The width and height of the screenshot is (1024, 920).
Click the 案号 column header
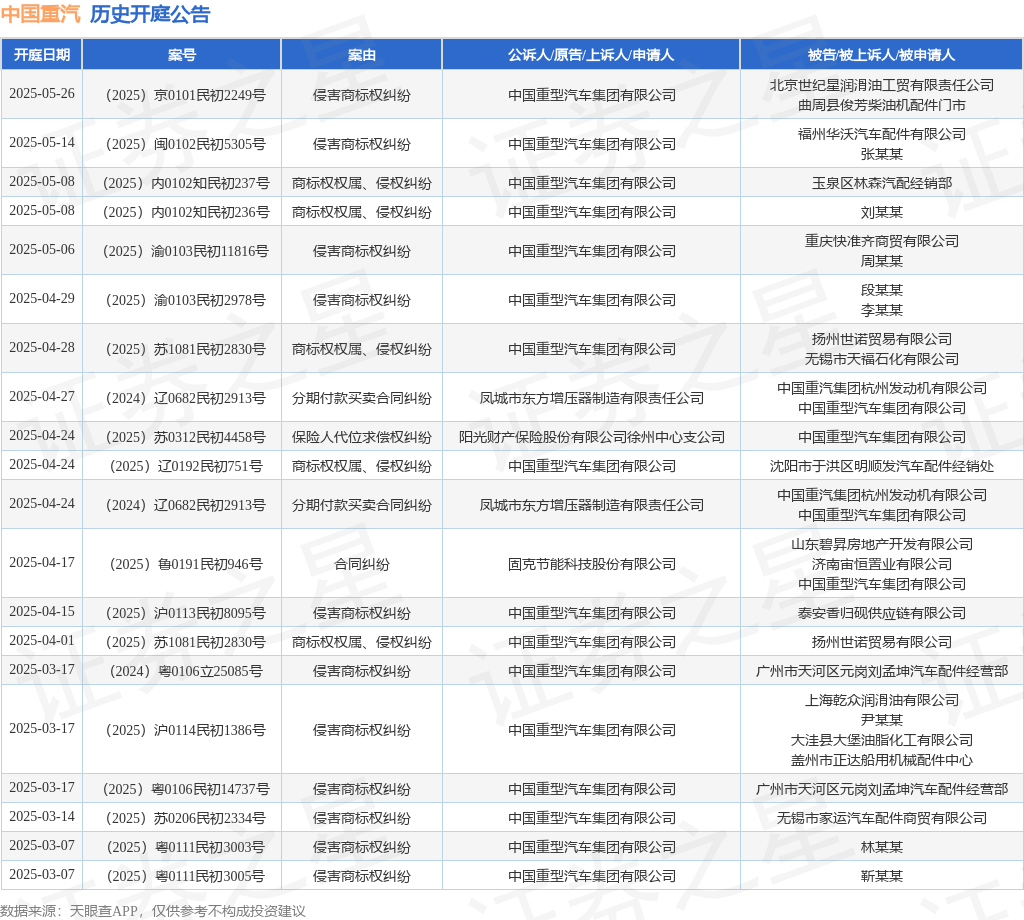pyautogui.click(x=182, y=55)
